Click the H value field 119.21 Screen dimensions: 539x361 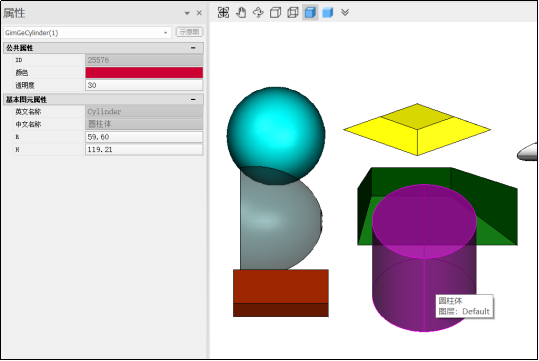pyautogui.click(x=144, y=150)
